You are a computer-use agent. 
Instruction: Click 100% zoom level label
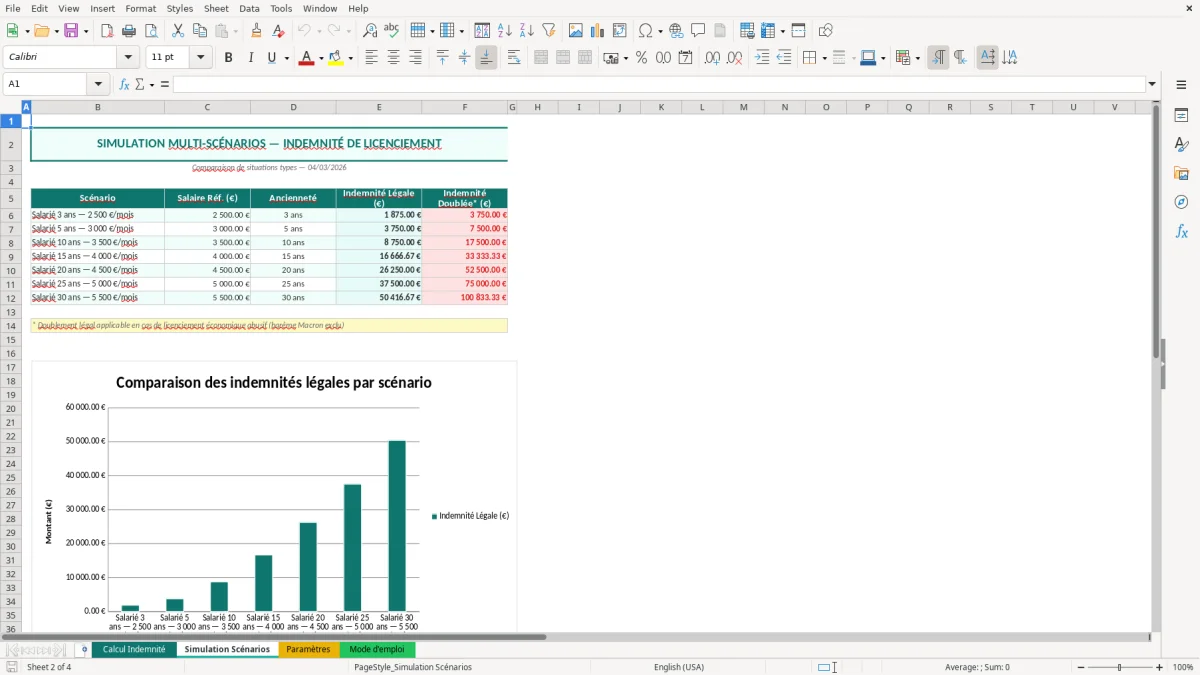point(1183,667)
